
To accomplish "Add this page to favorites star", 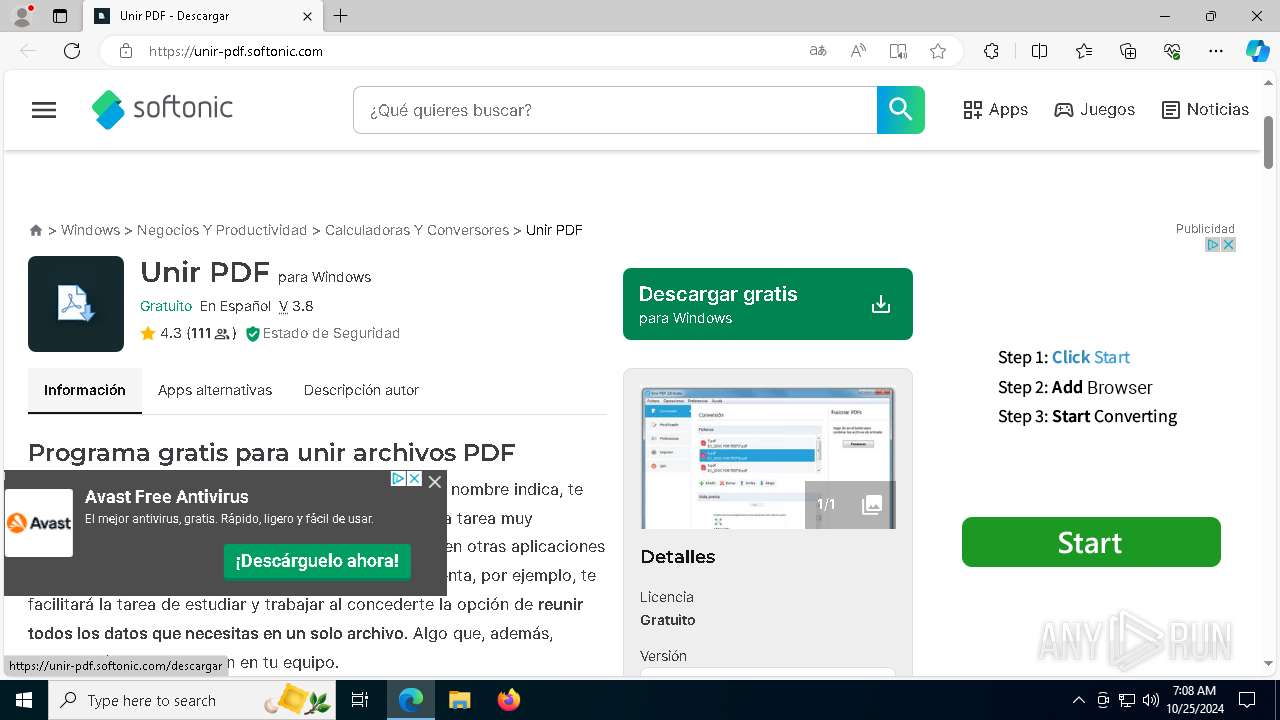I will pyautogui.click(x=938, y=51).
